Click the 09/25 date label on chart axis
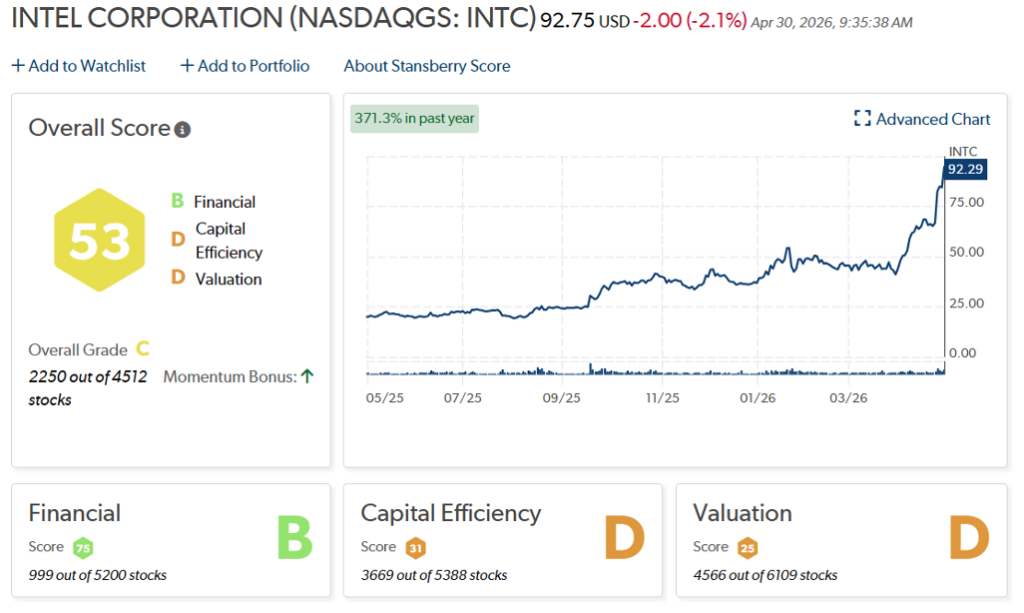Viewport: 1024px width, 613px height. (562, 398)
